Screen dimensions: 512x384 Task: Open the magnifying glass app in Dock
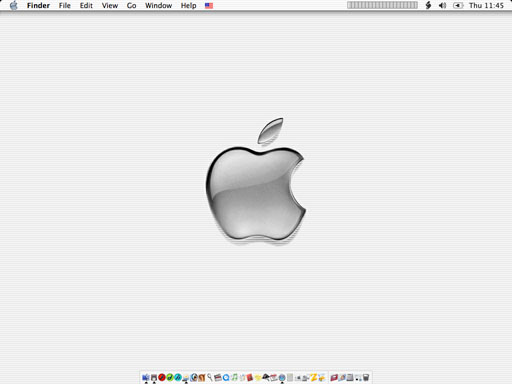pyautogui.click(x=210, y=377)
